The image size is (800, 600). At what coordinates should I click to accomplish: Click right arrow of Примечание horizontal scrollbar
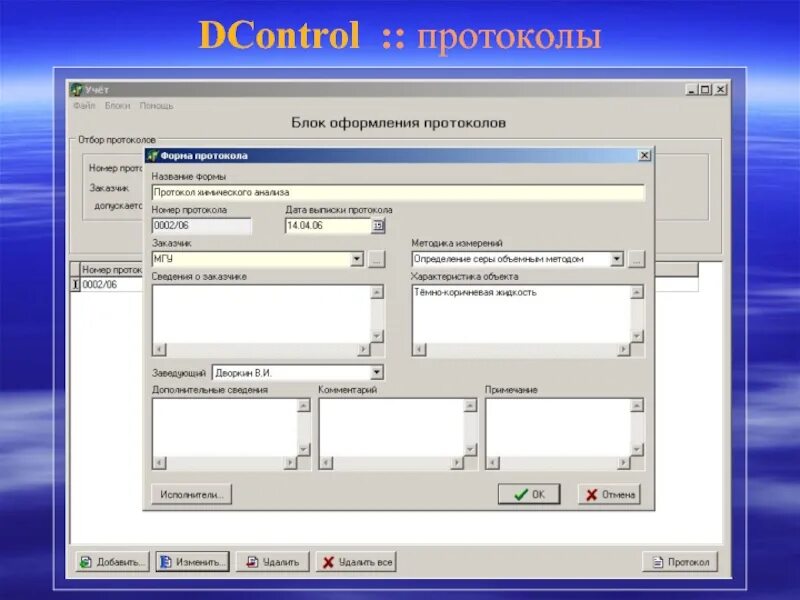pyautogui.click(x=623, y=462)
